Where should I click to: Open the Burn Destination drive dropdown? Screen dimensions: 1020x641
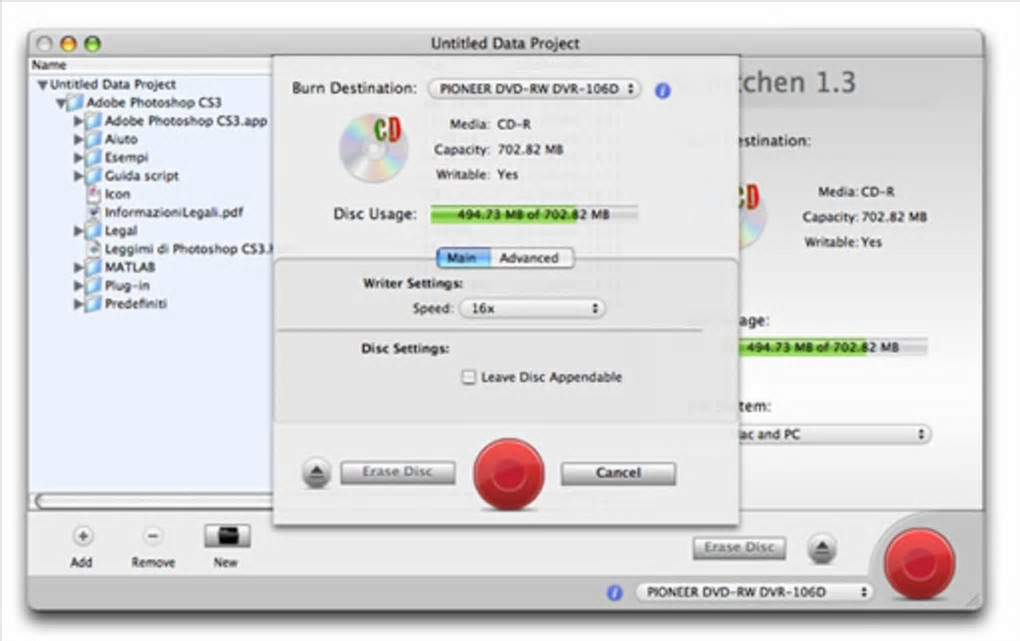pos(534,89)
